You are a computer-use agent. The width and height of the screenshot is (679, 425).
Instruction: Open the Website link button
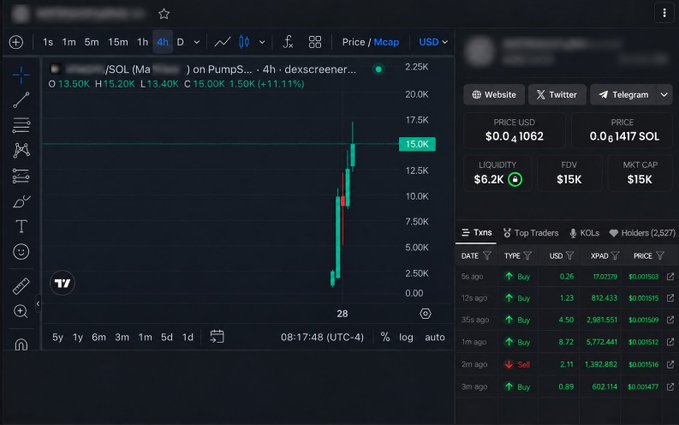tap(494, 94)
